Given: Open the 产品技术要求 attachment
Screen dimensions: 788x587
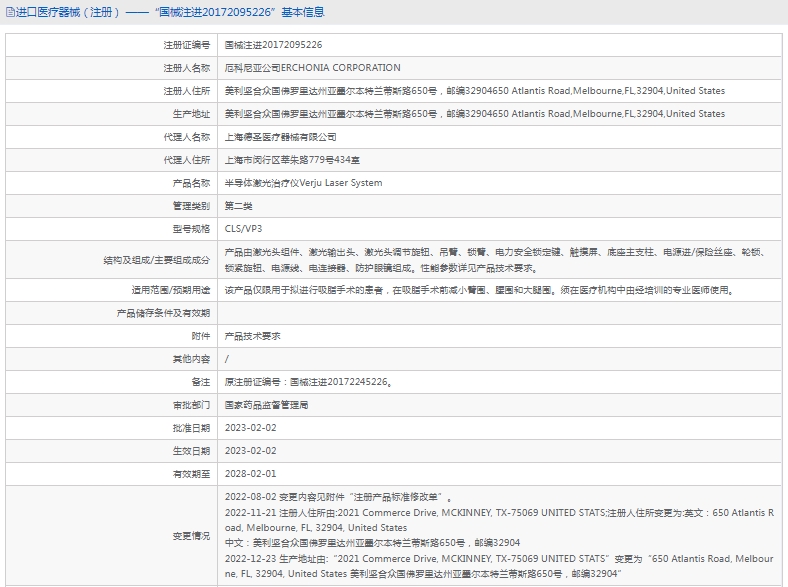Looking at the screenshot, I should [252, 336].
